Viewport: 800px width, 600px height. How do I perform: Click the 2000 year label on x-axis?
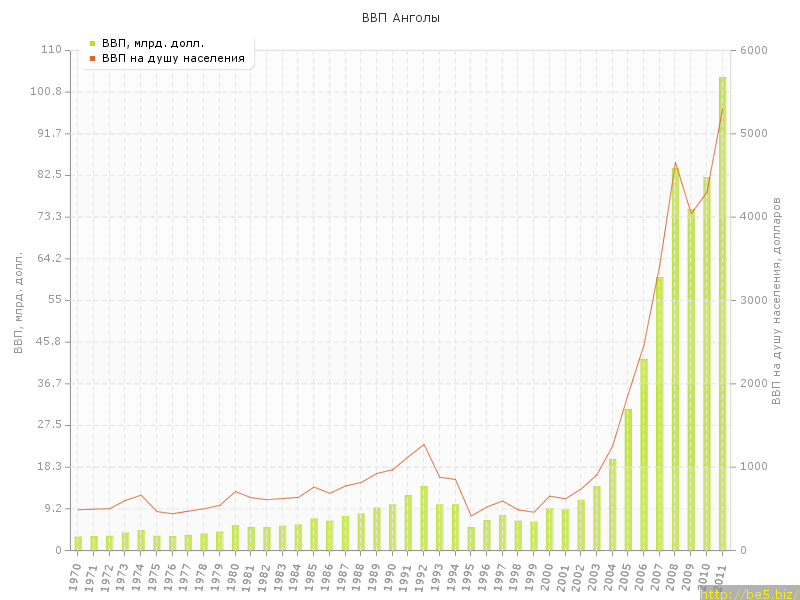pos(547,575)
